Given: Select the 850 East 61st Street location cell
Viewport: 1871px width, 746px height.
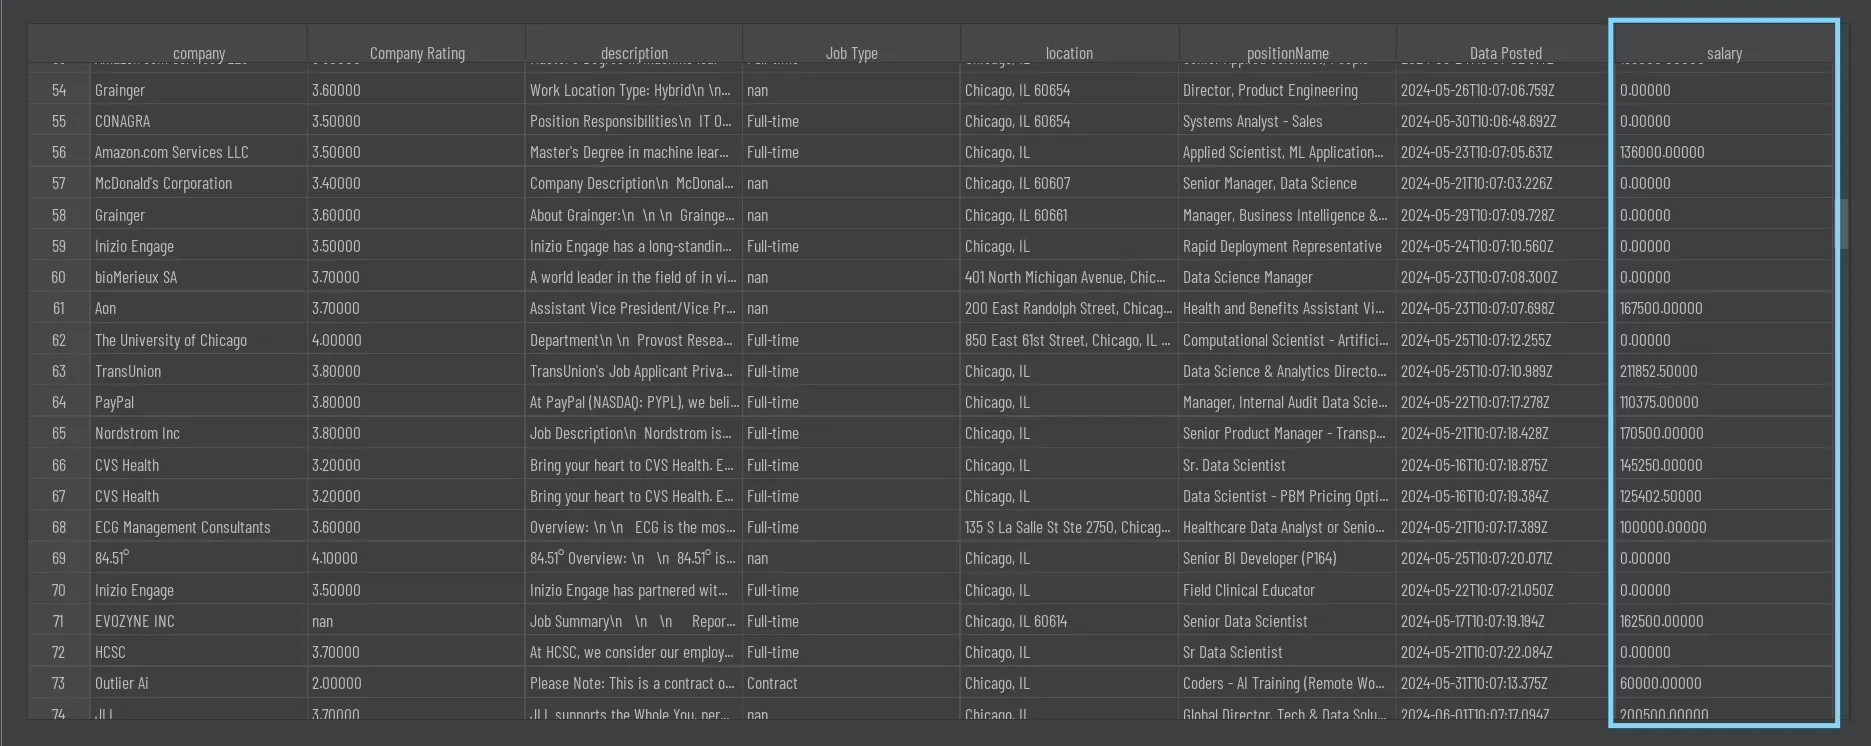Looking at the screenshot, I should tap(1069, 340).
